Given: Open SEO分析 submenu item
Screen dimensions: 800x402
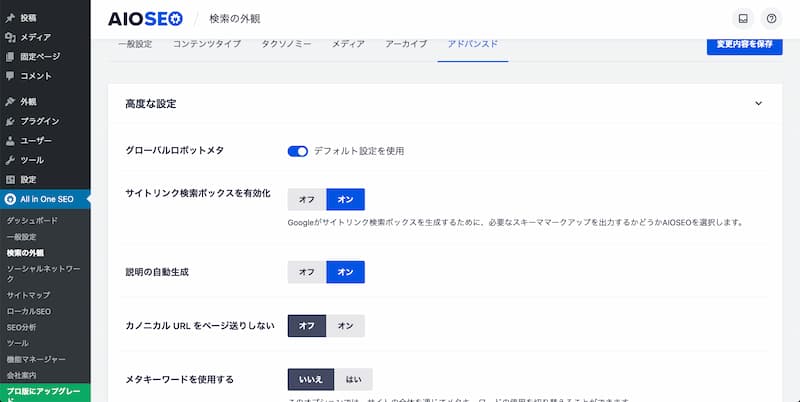Looking at the screenshot, I should (x=21, y=328).
